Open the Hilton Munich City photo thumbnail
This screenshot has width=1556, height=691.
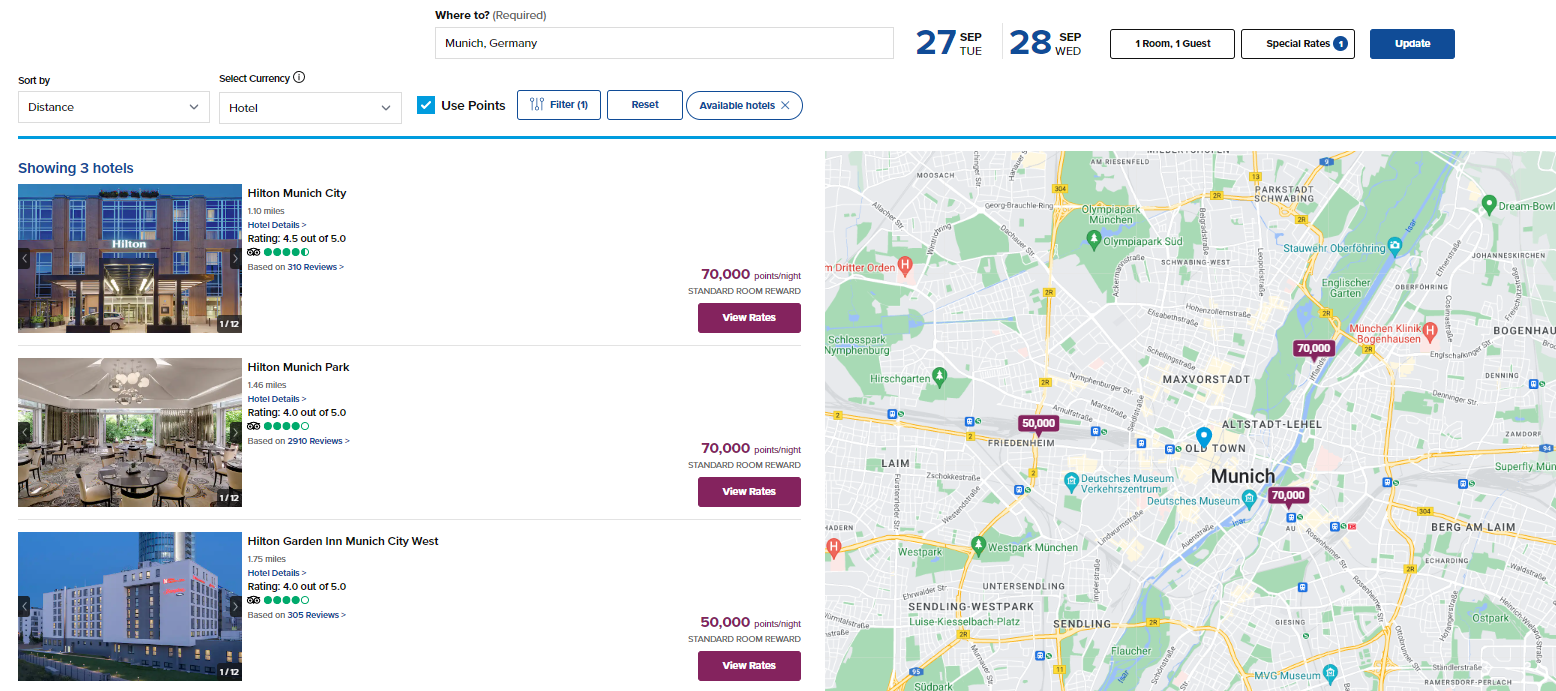click(130, 258)
